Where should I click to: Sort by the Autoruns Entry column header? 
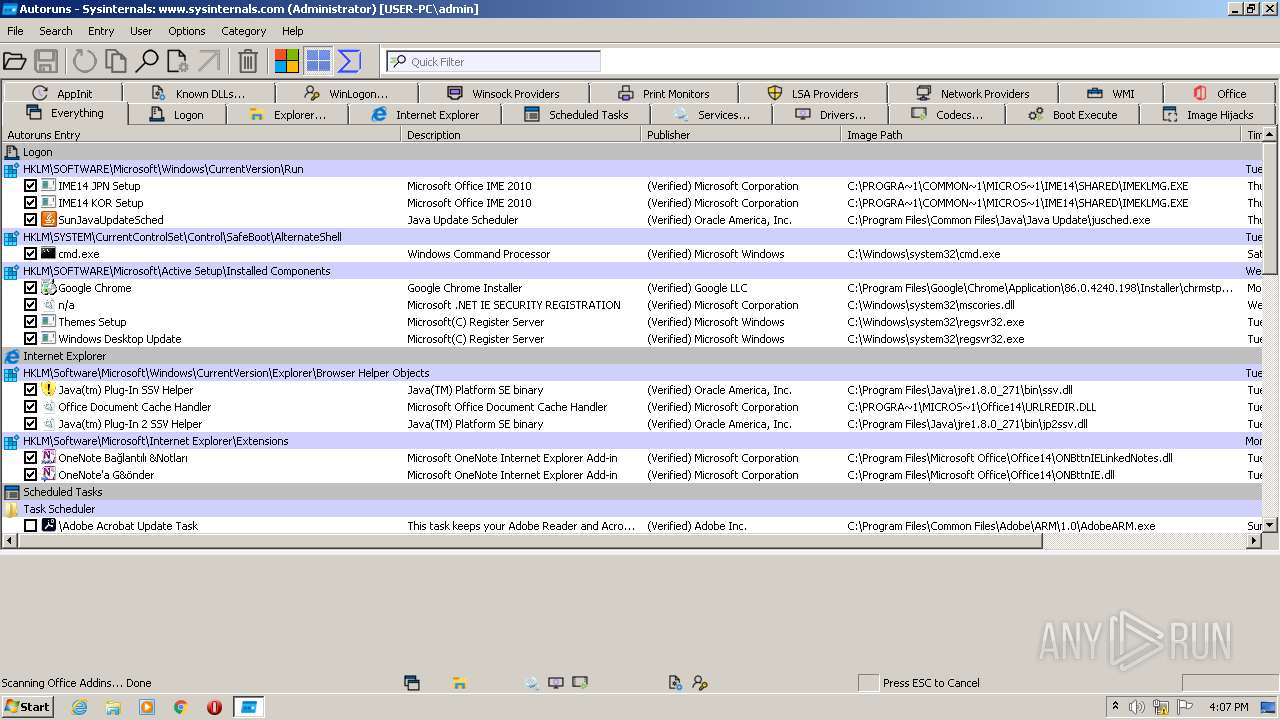[x=201, y=135]
